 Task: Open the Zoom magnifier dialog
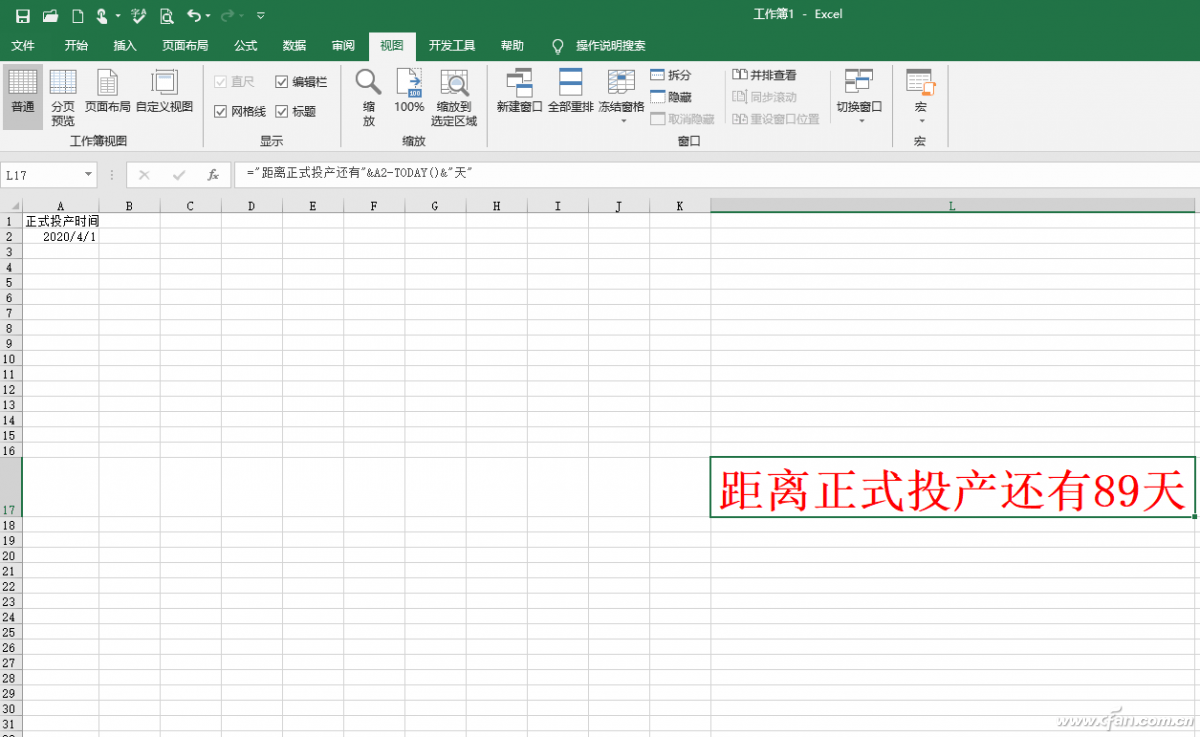tap(368, 97)
